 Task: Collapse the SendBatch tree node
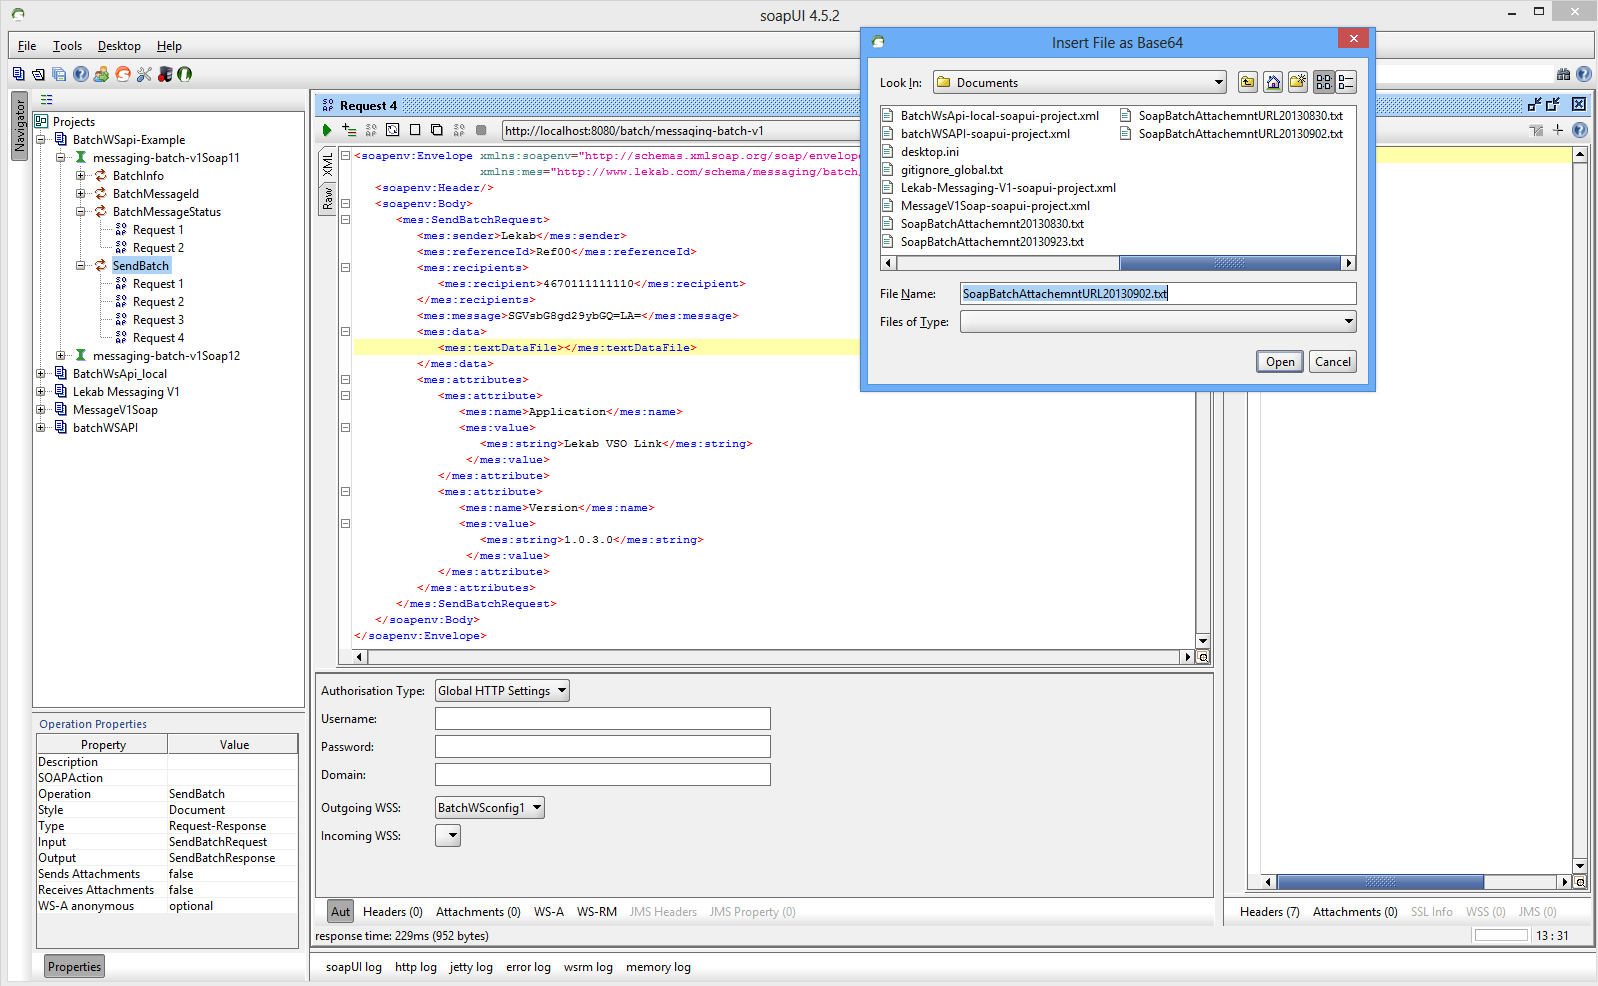pos(81,266)
